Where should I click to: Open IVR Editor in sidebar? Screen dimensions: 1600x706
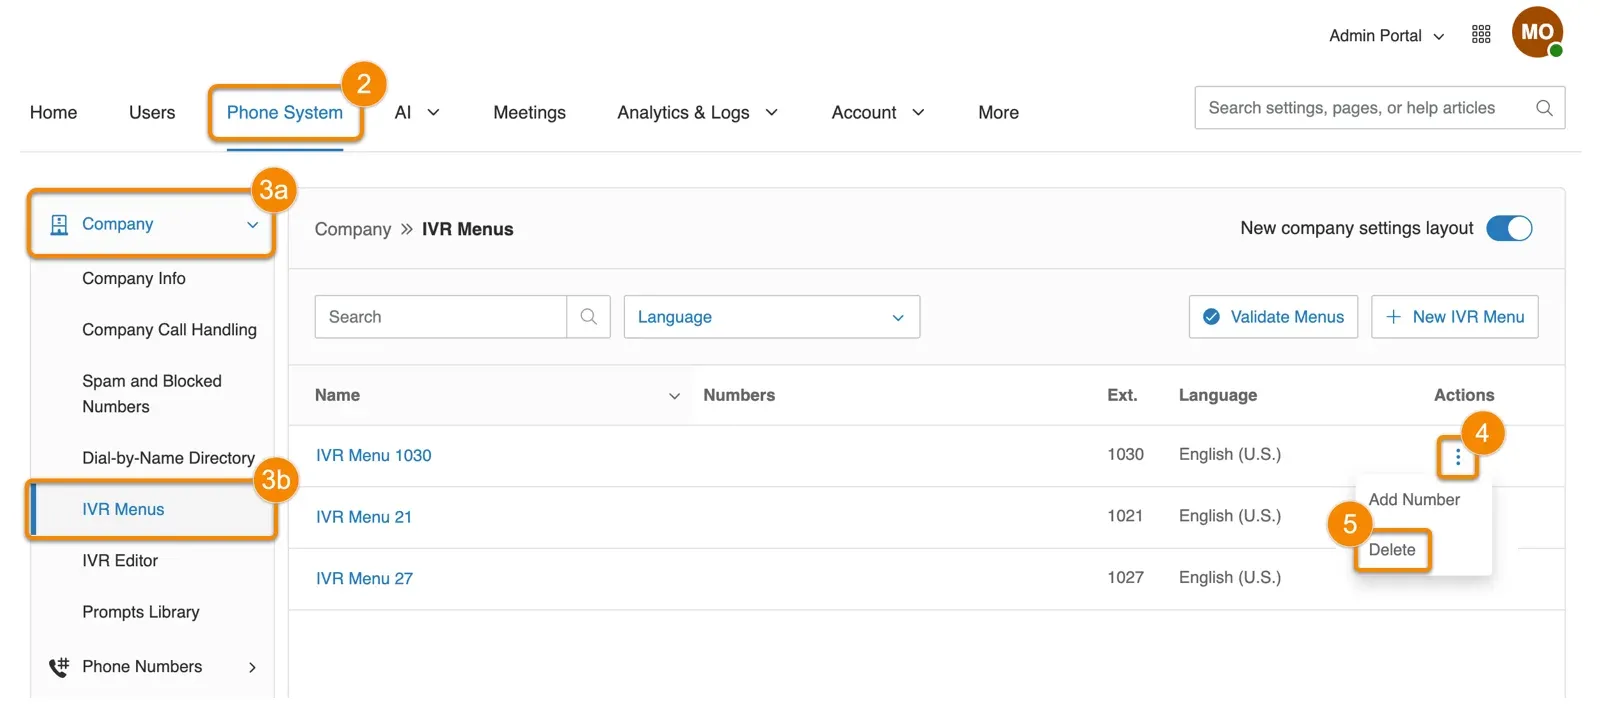120,561
